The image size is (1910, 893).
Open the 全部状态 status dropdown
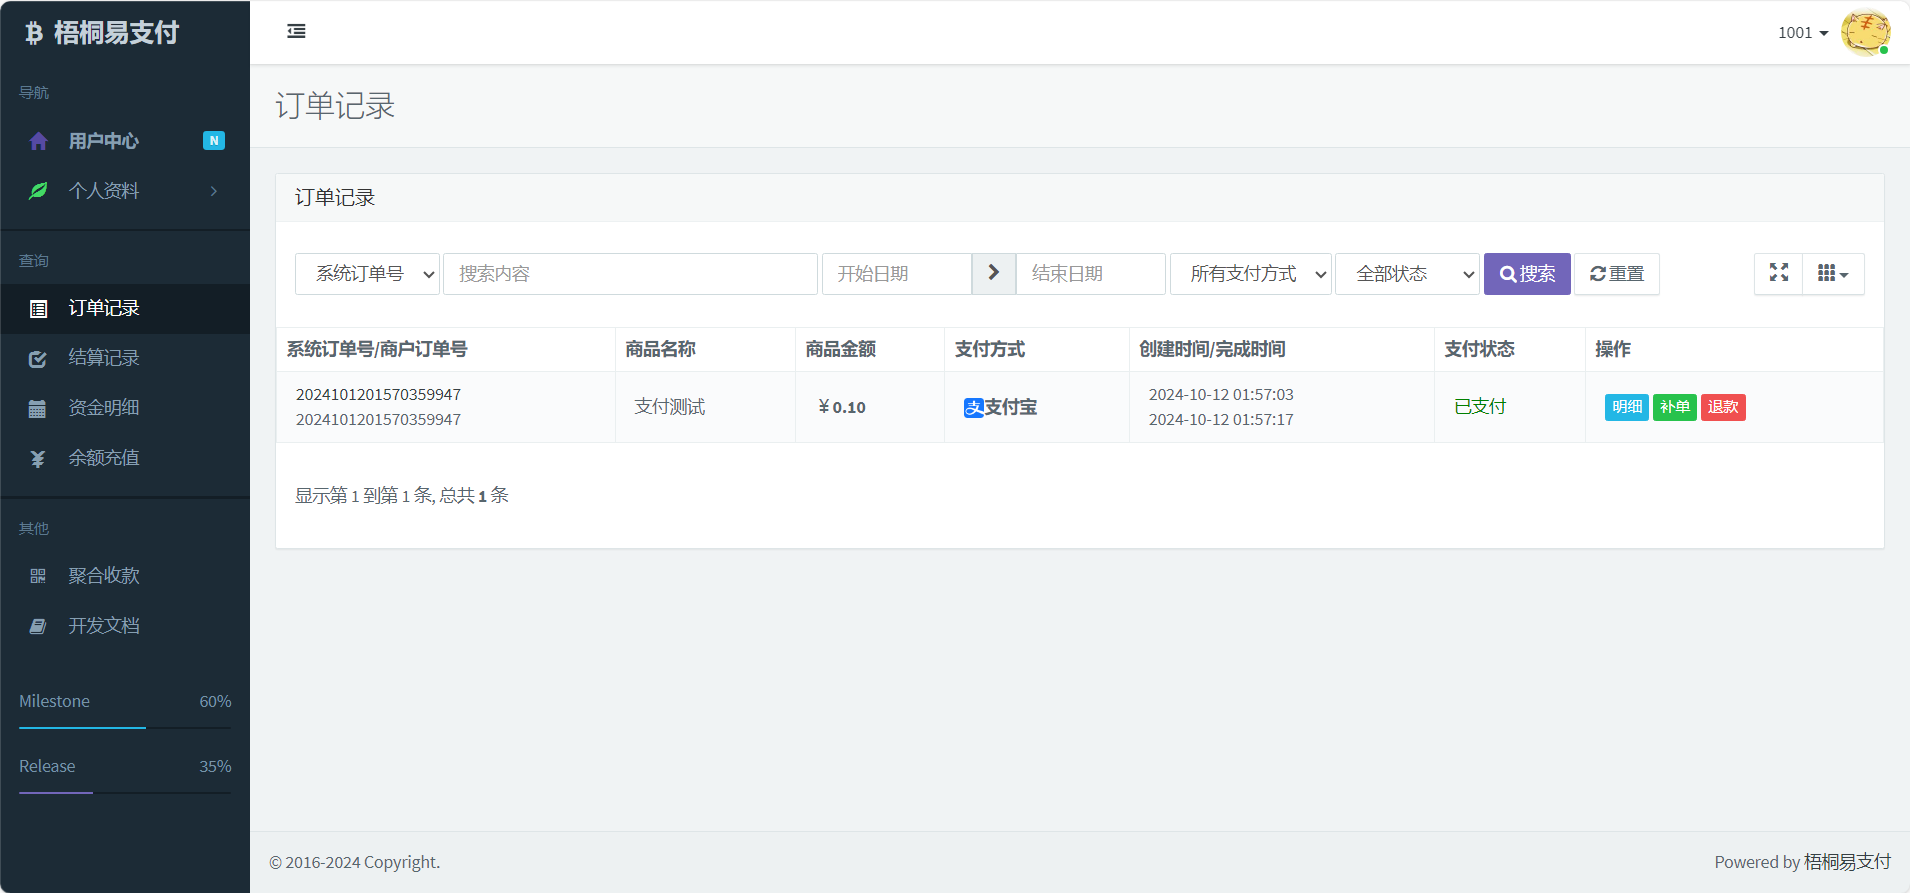coord(1407,274)
